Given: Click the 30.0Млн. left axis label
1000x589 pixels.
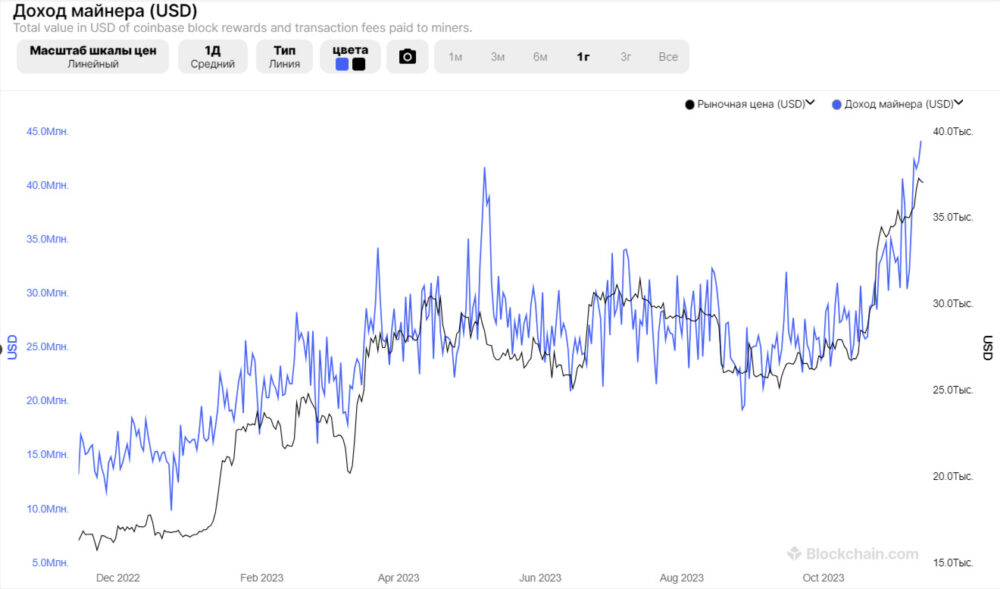Looking at the screenshot, I should [47, 293].
